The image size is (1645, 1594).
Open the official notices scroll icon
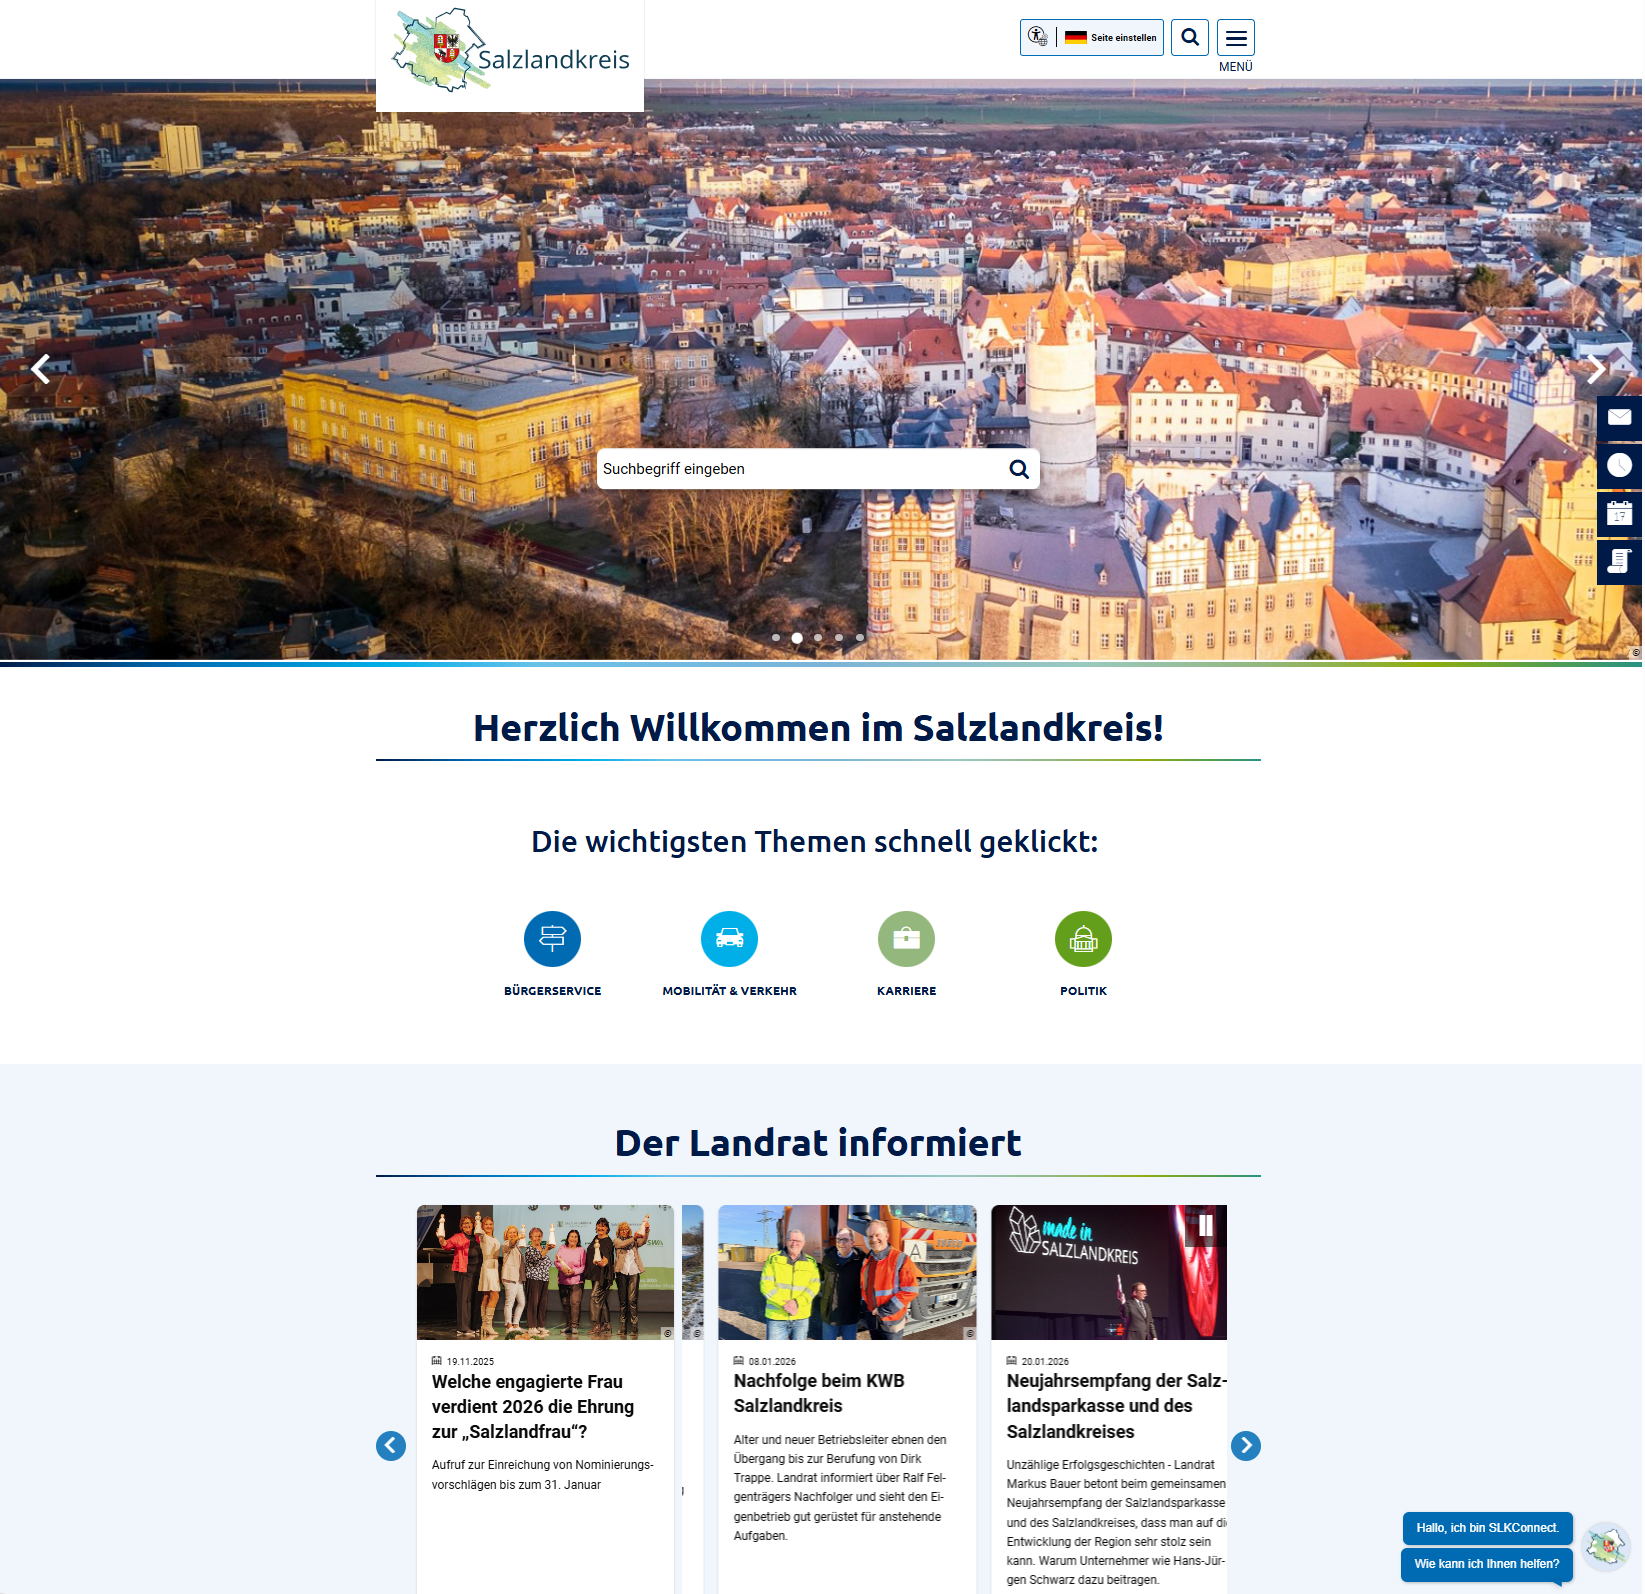coord(1619,562)
